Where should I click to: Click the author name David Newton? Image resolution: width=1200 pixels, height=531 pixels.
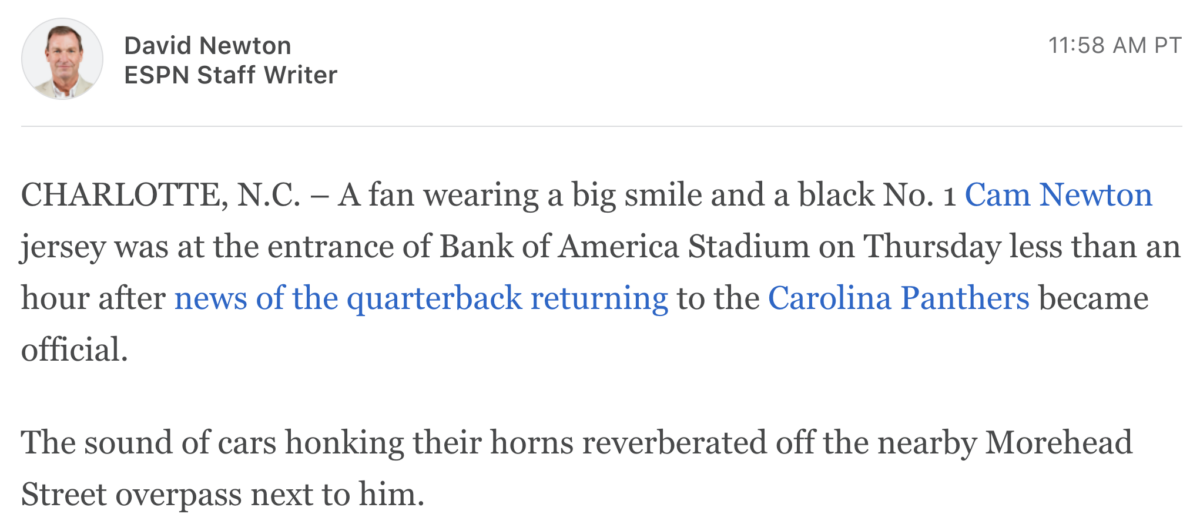click(x=208, y=46)
